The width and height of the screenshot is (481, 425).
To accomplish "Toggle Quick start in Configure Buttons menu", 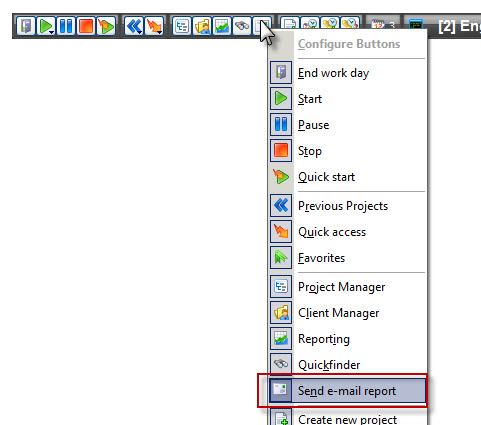I will 347,177.
